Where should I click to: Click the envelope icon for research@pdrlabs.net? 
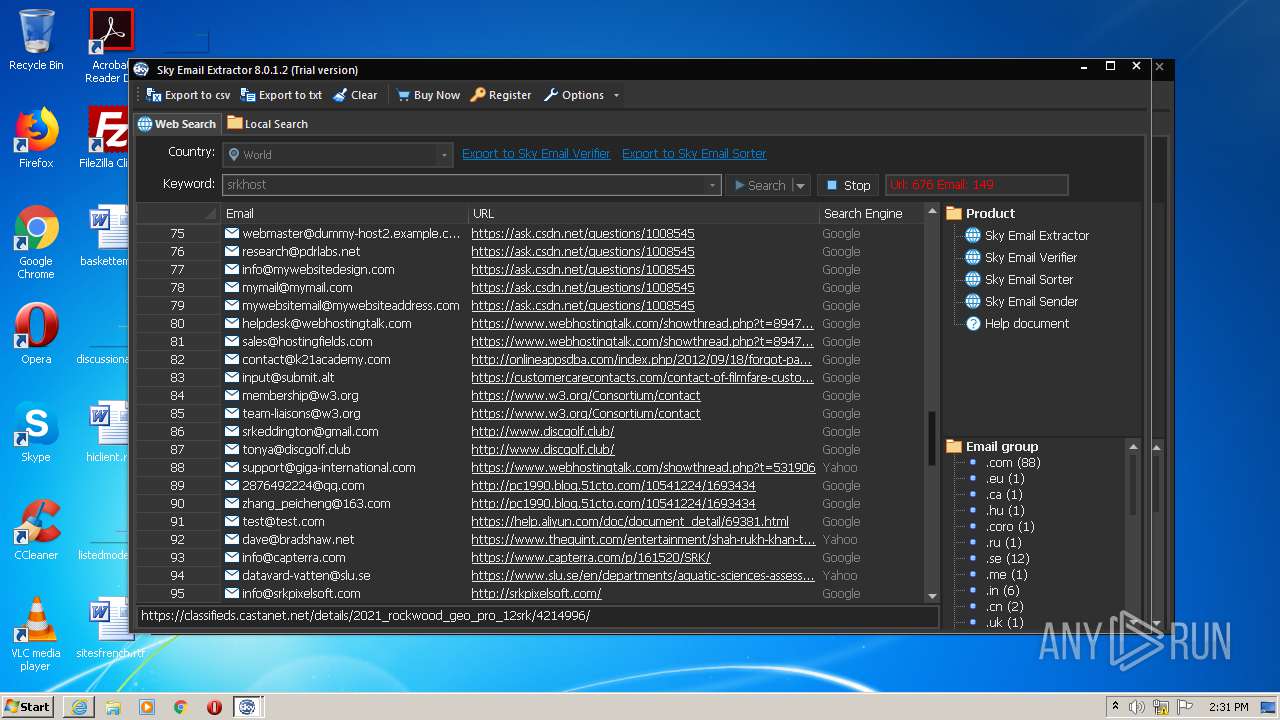[232, 251]
